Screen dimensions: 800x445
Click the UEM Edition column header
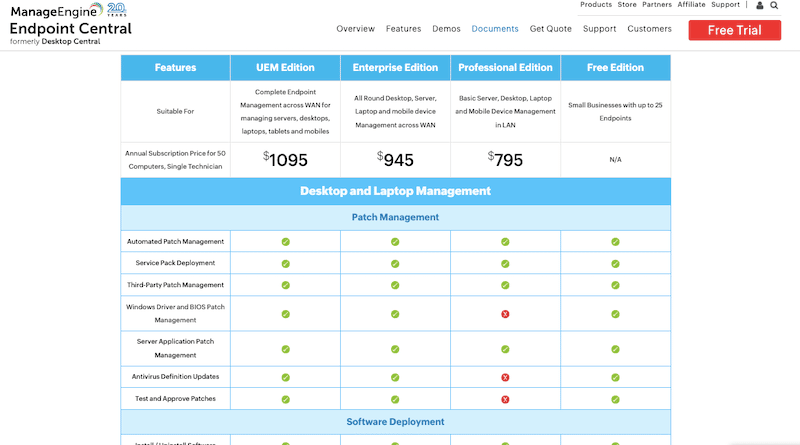coord(285,67)
